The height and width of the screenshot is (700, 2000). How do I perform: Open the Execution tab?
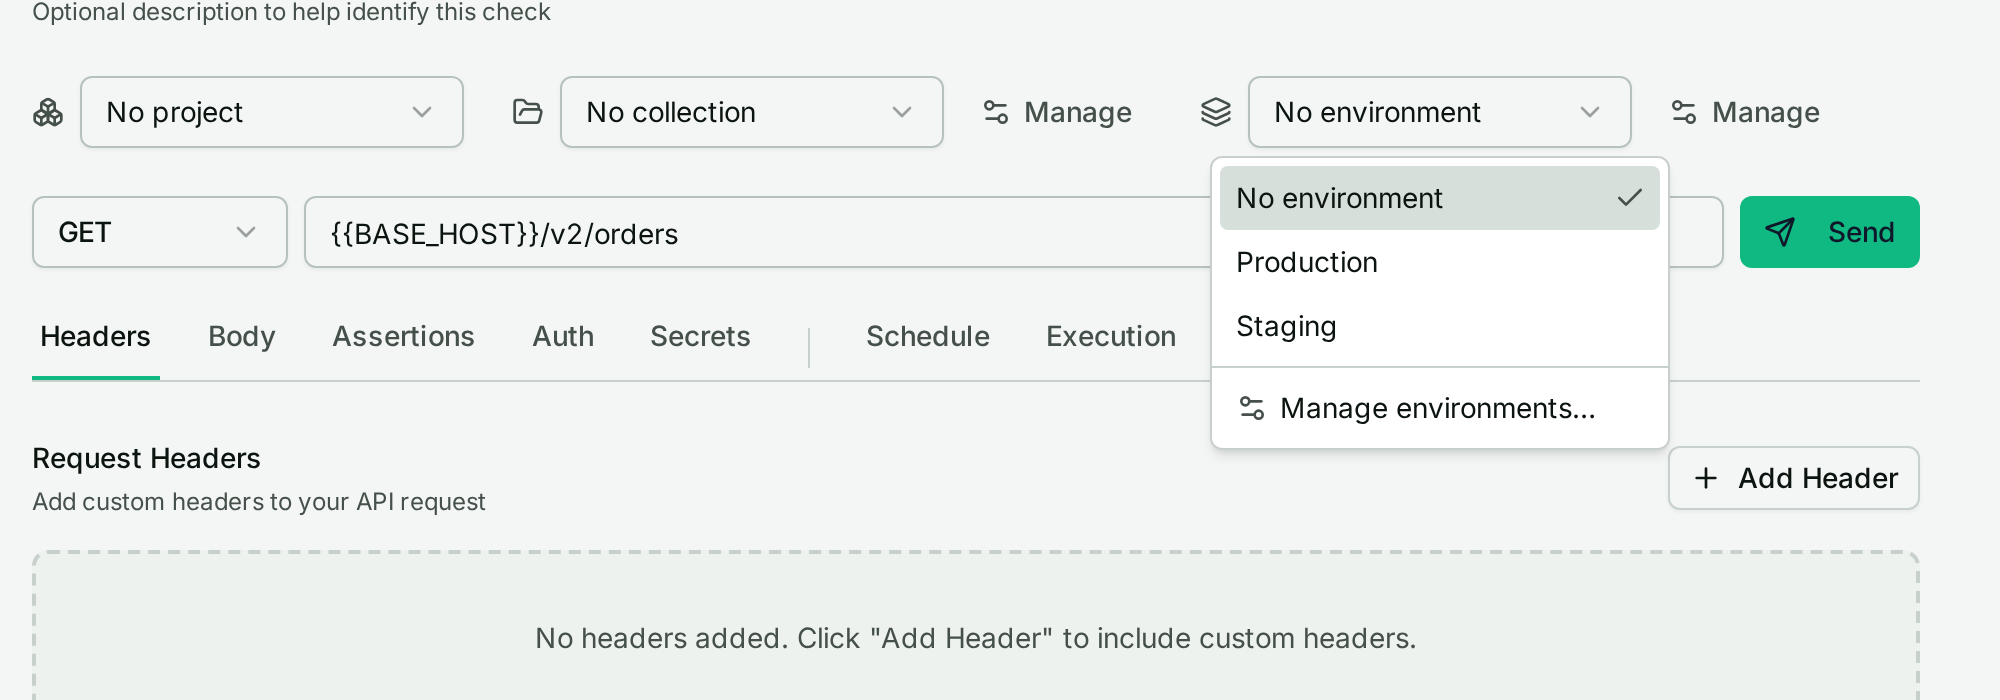pyautogui.click(x=1111, y=337)
